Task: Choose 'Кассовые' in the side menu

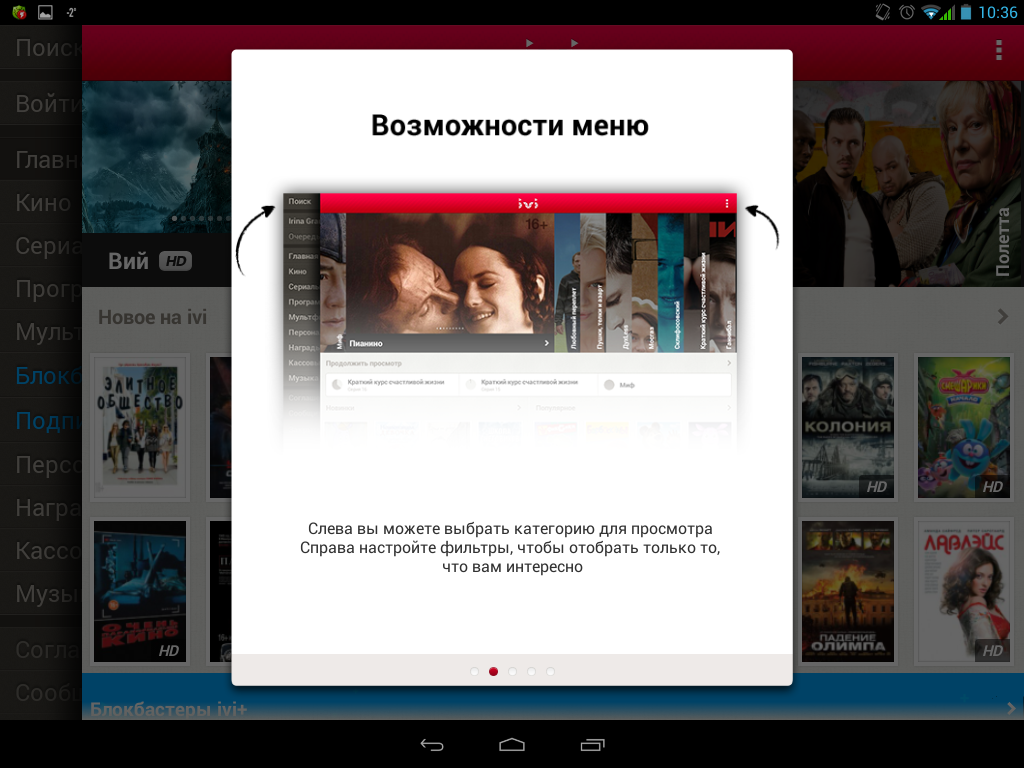Action: click(41, 551)
